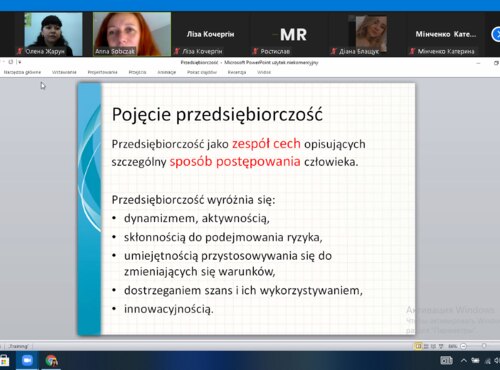Click the battery icon in system tray
Screen dimensions: 500x370
tap(475, 360)
